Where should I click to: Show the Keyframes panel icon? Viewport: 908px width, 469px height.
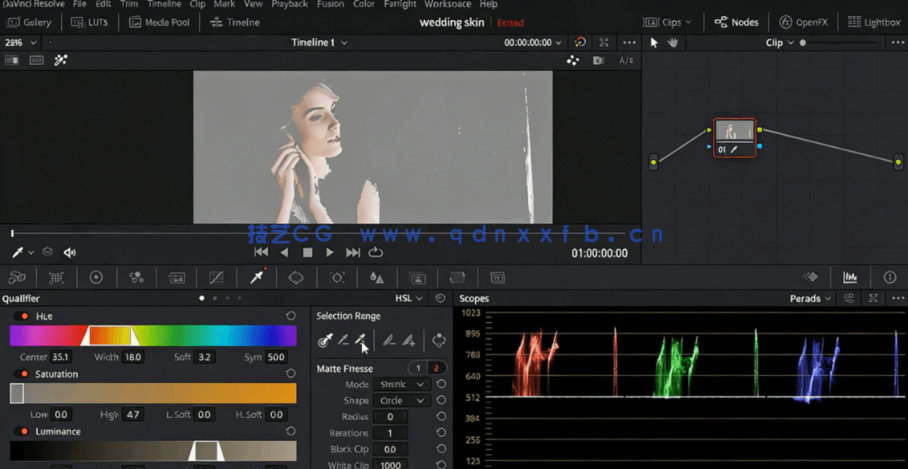(x=810, y=277)
